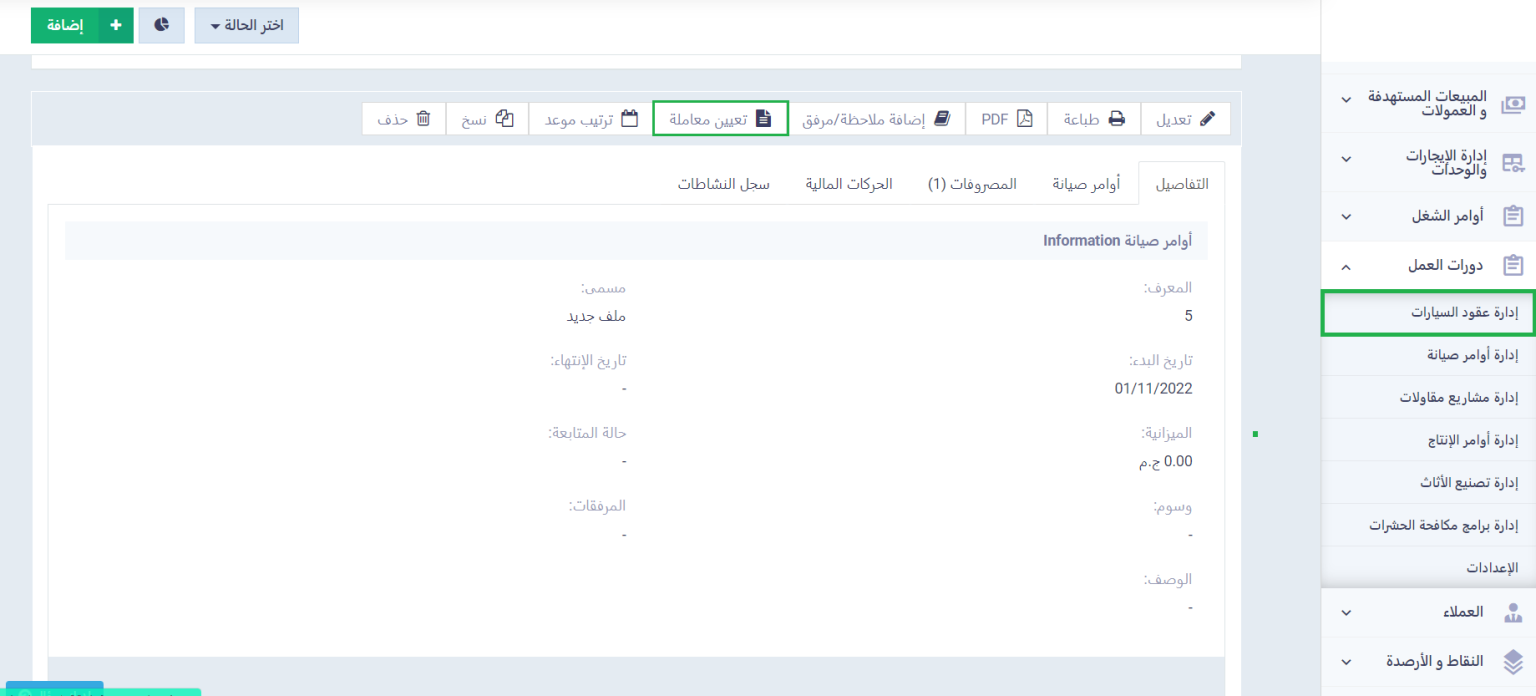Screen dimensions: 1536x696
Task: Click the printer Print (طباعة) button
Action: pos(1093,119)
